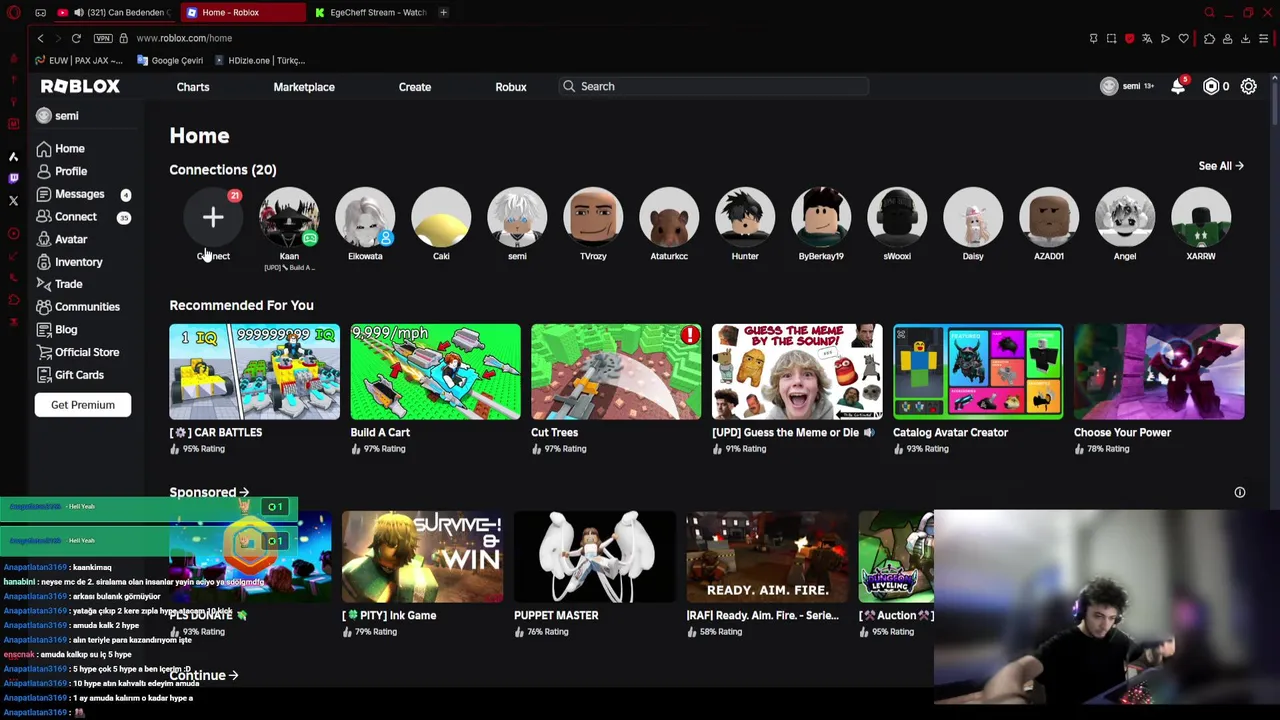Open the Marketplace menu item
Image resolution: width=1280 pixels, height=720 pixels.
point(304,87)
